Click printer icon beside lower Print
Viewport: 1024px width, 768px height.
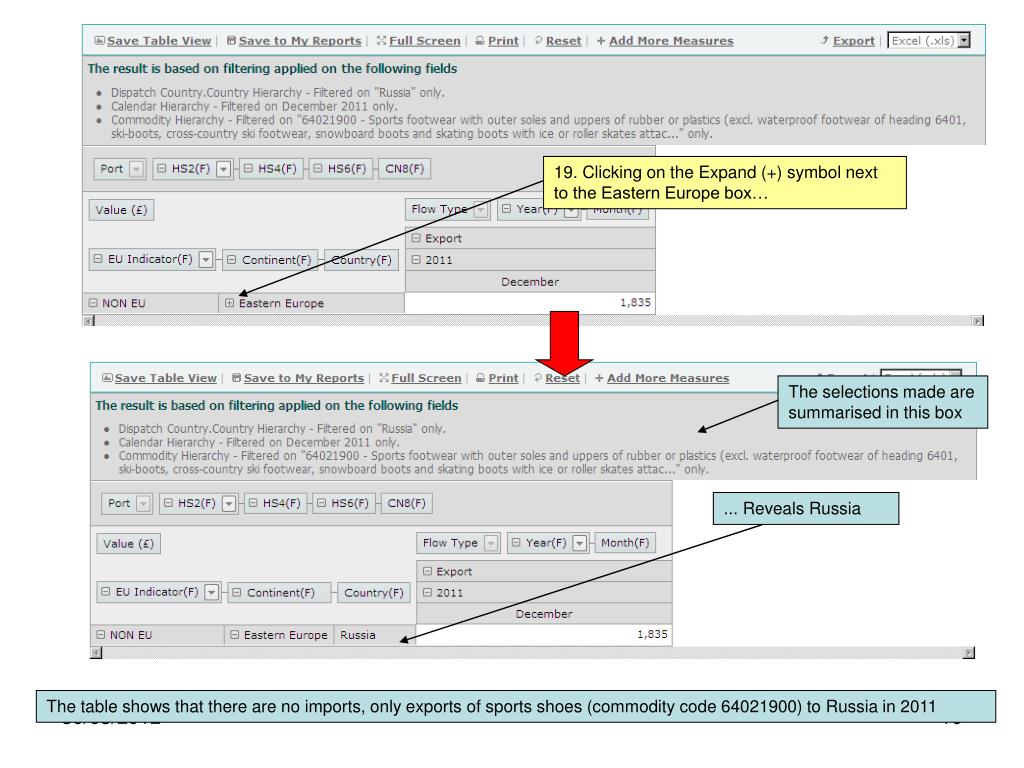[x=480, y=377]
